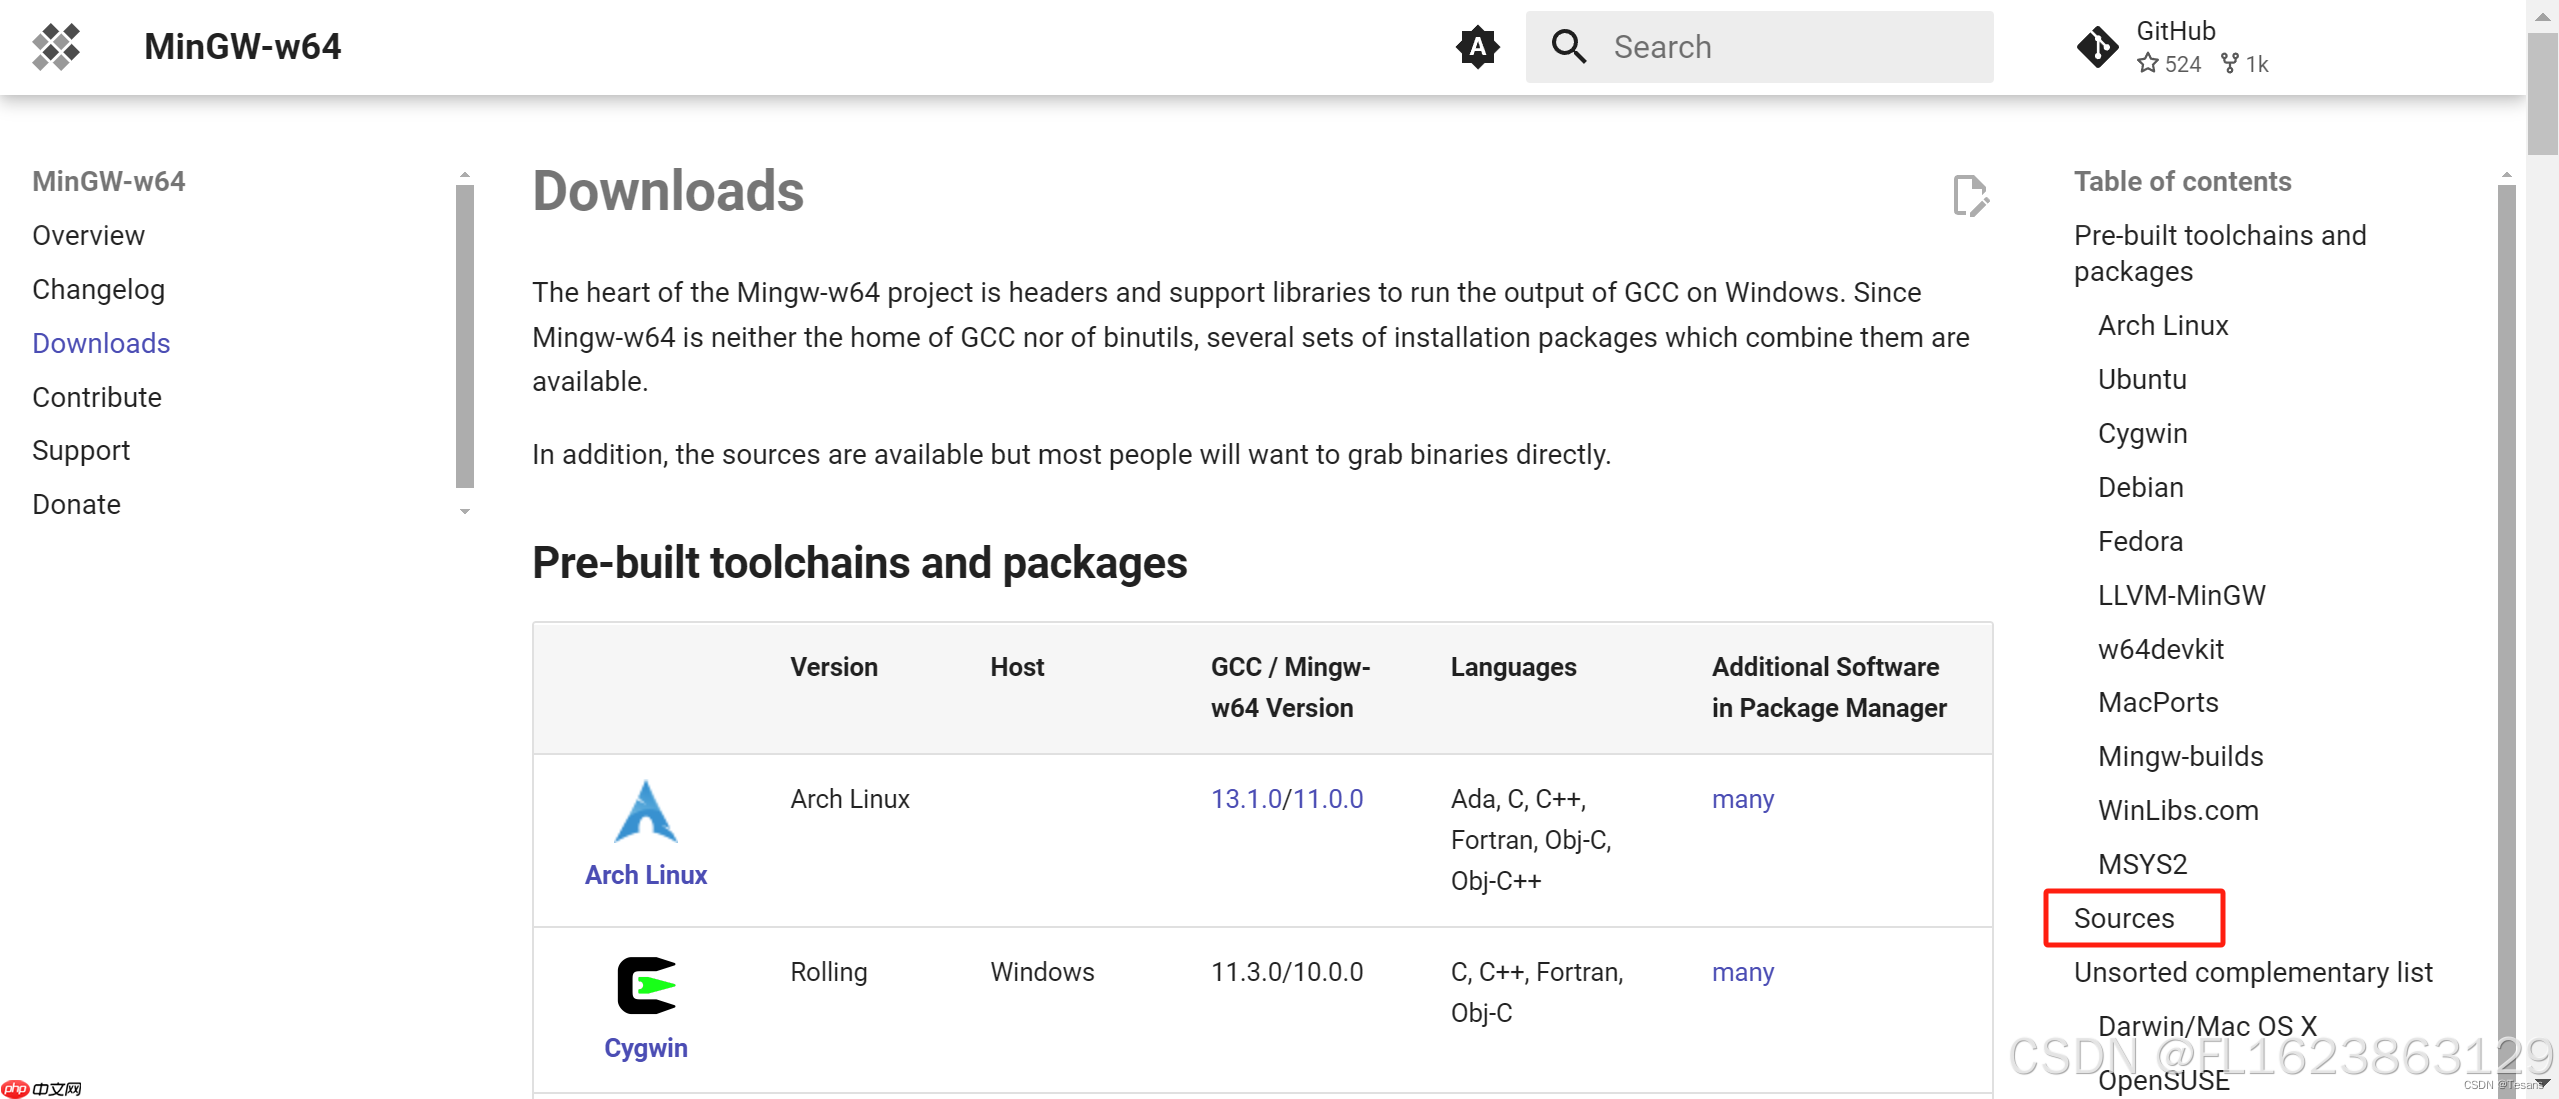Click the left sidebar scroll down arrow

click(465, 511)
